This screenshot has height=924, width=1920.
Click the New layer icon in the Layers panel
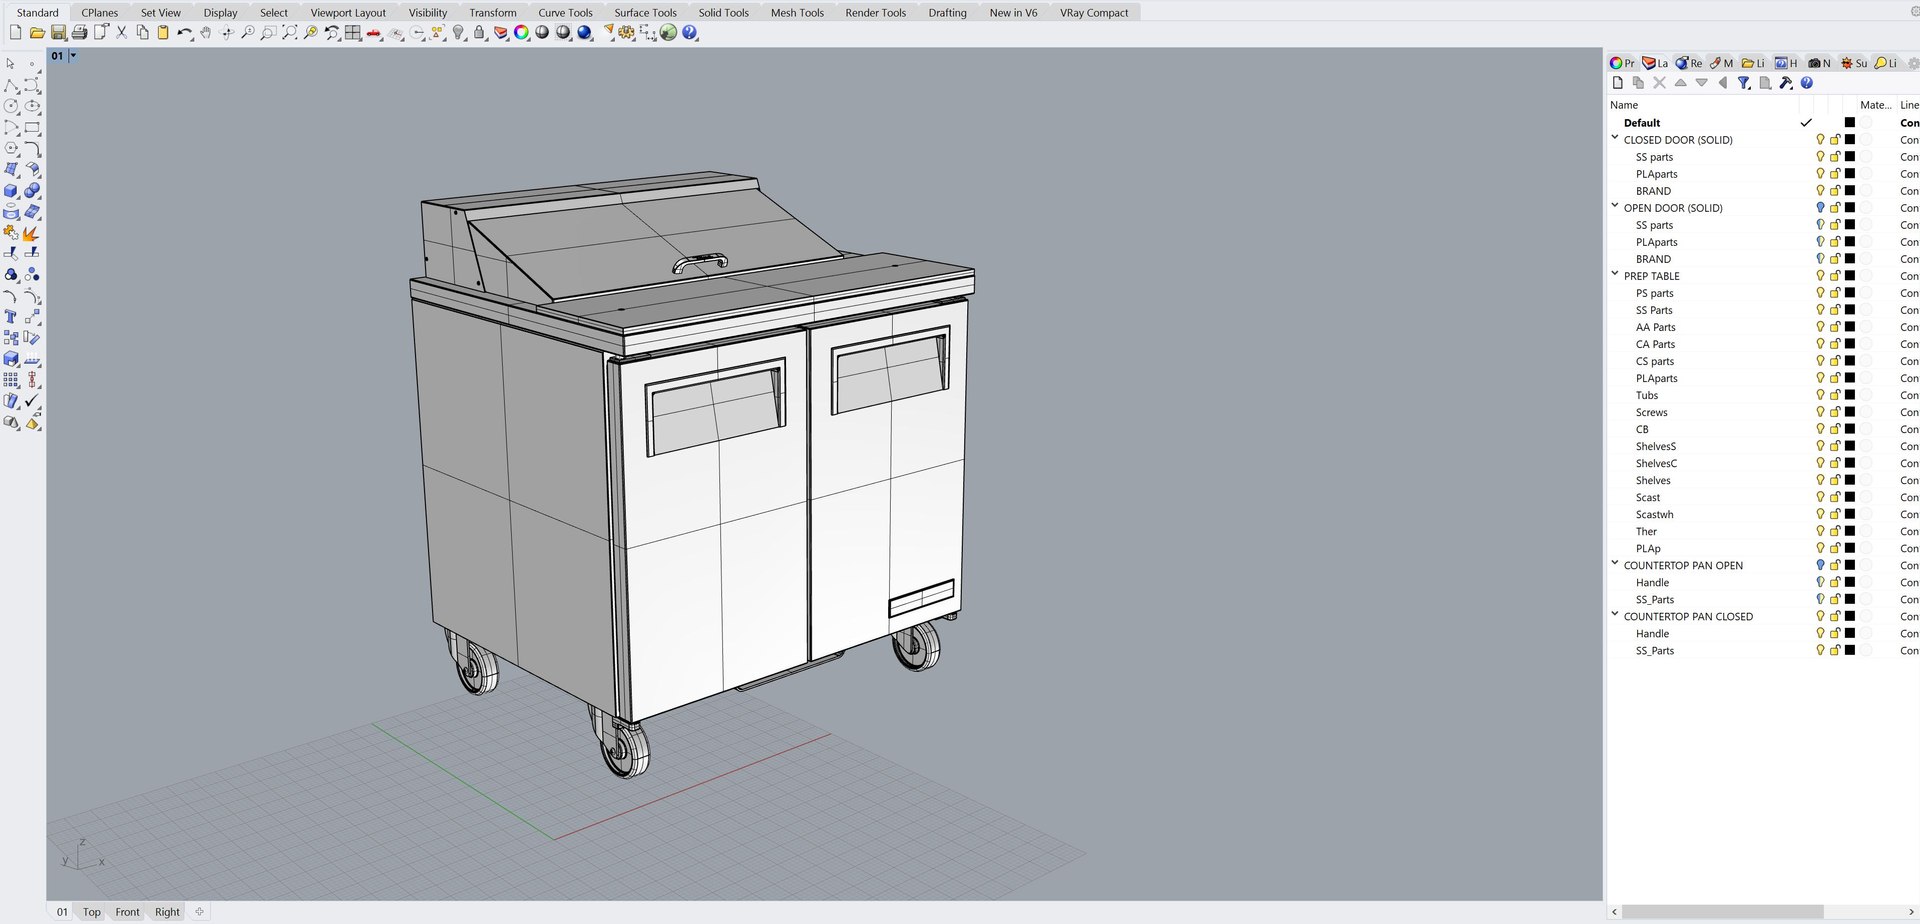(x=1618, y=83)
